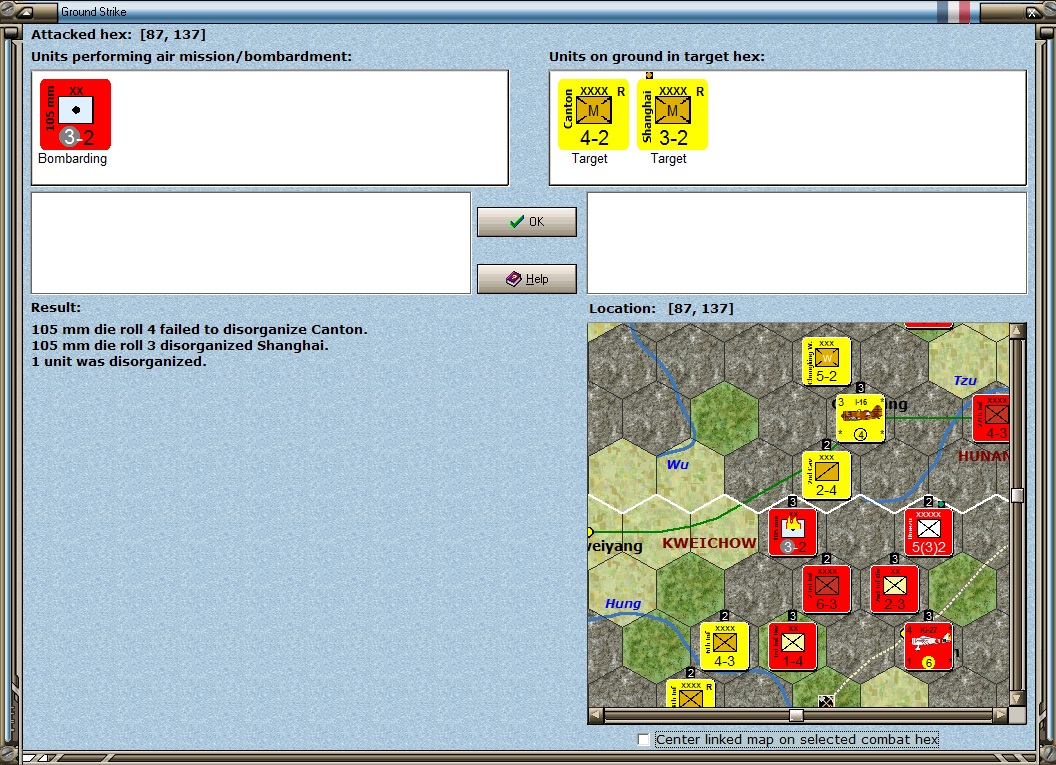Click the Ki-27 aircraft counter on map

(929, 646)
